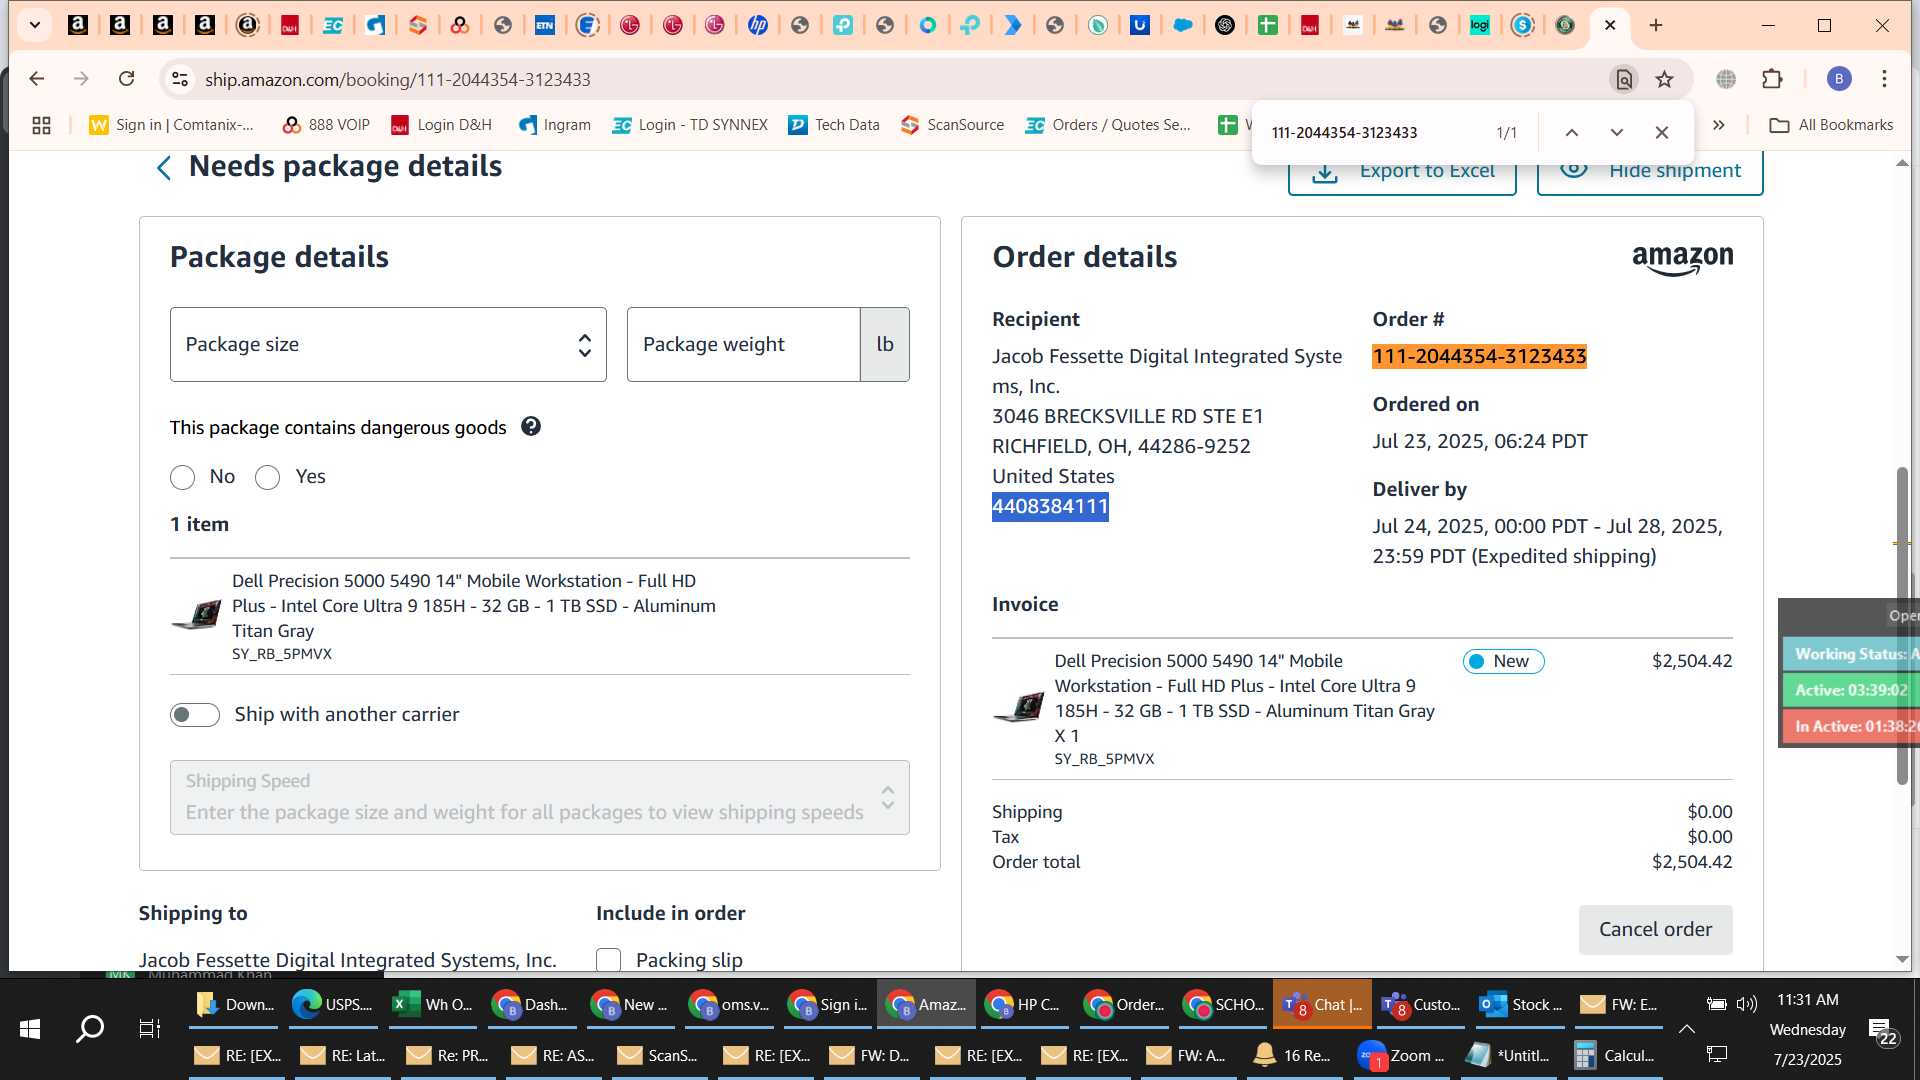This screenshot has width=1920, height=1080.
Task: Click Dell laptop thumbnail in Invoice
Action: 1018,707
